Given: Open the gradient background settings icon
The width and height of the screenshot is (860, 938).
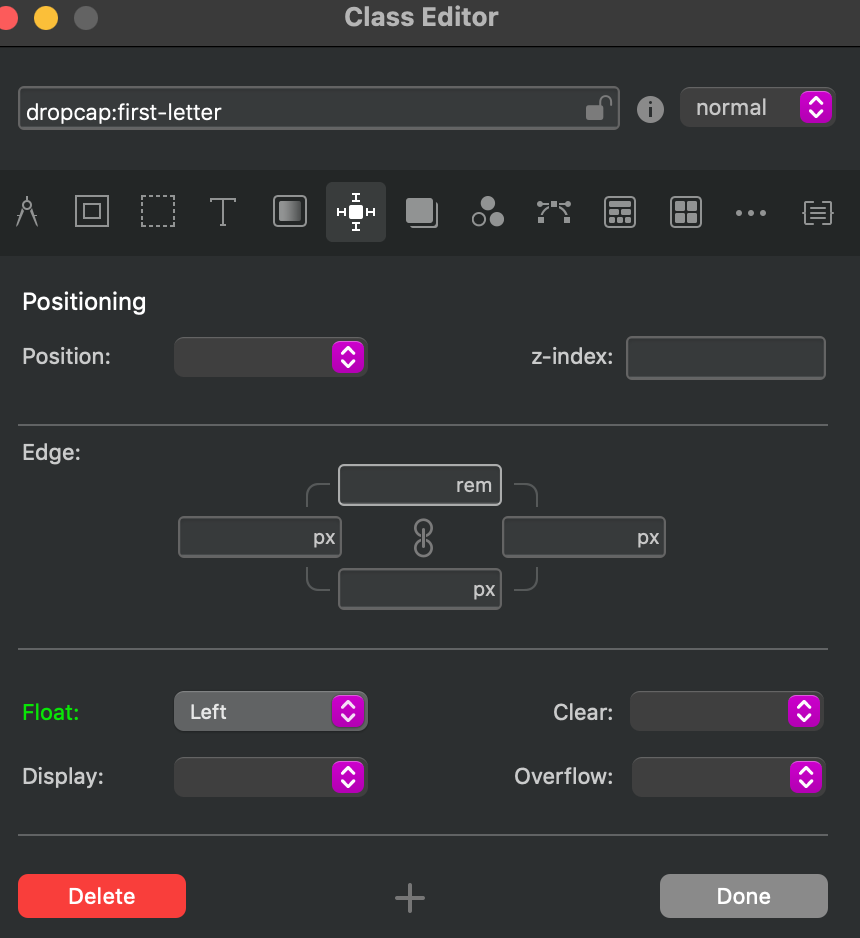Looking at the screenshot, I should pyautogui.click(x=290, y=212).
